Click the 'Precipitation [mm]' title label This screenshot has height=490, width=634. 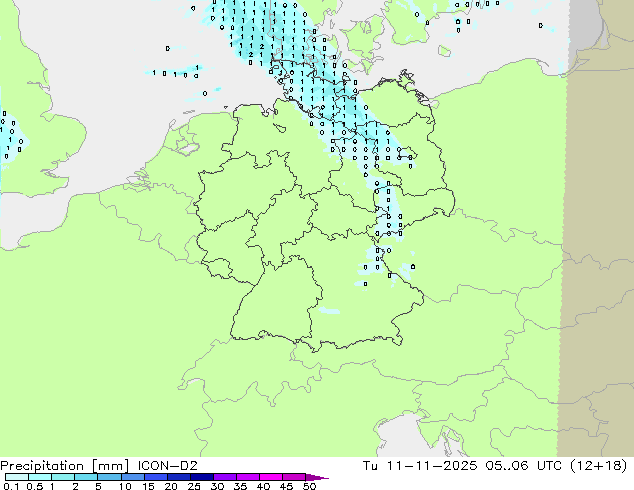coord(65,466)
